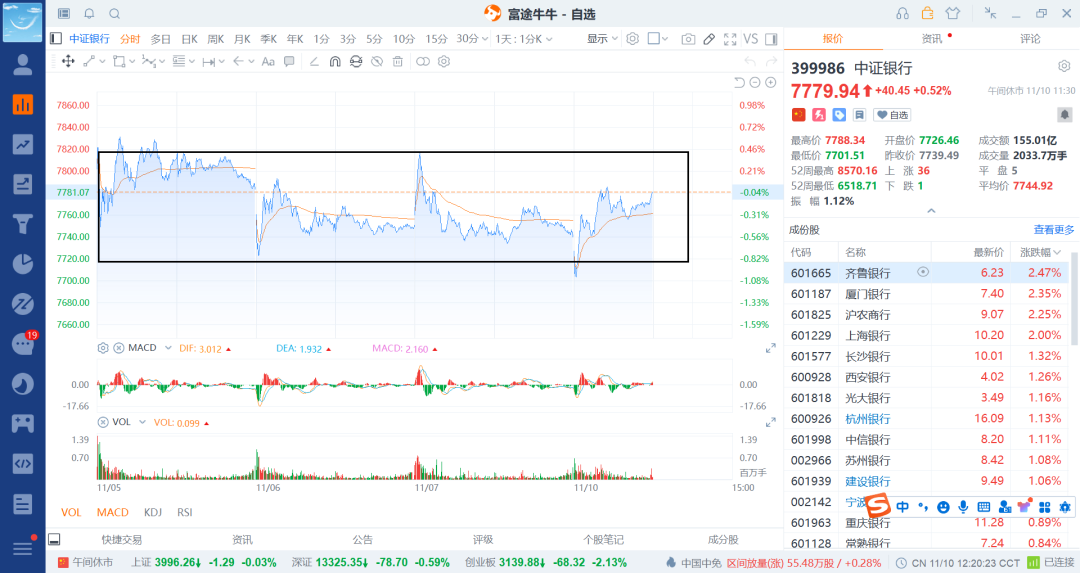
Task: Zoom out chart with minus circle
Action: click(x=755, y=83)
